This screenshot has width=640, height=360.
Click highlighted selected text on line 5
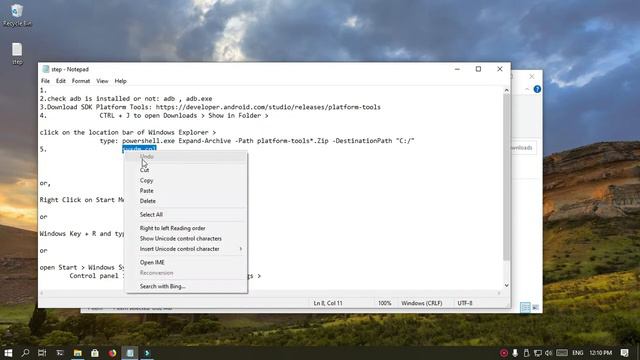tap(139, 149)
